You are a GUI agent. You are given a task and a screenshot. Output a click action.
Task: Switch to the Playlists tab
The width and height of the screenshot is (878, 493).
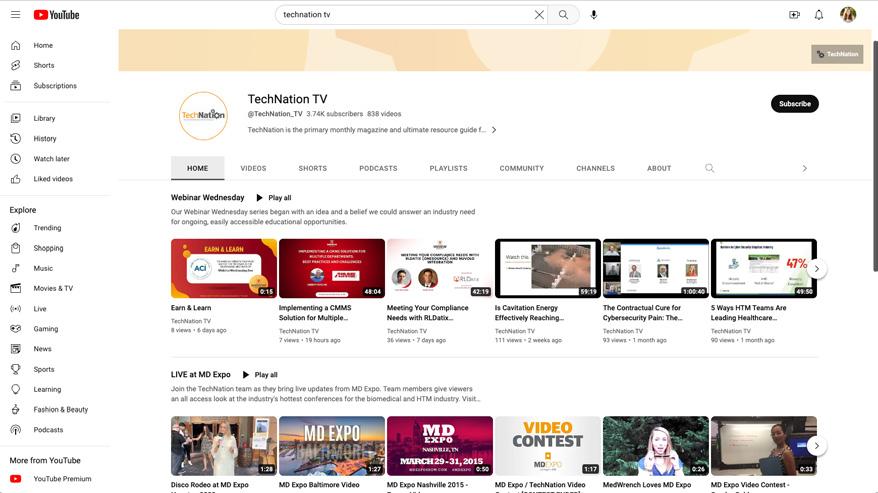(448, 168)
